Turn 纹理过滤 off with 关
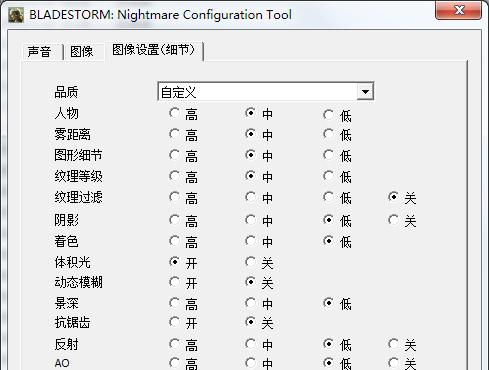Image resolution: width=489 pixels, height=370 pixels. coord(393,197)
